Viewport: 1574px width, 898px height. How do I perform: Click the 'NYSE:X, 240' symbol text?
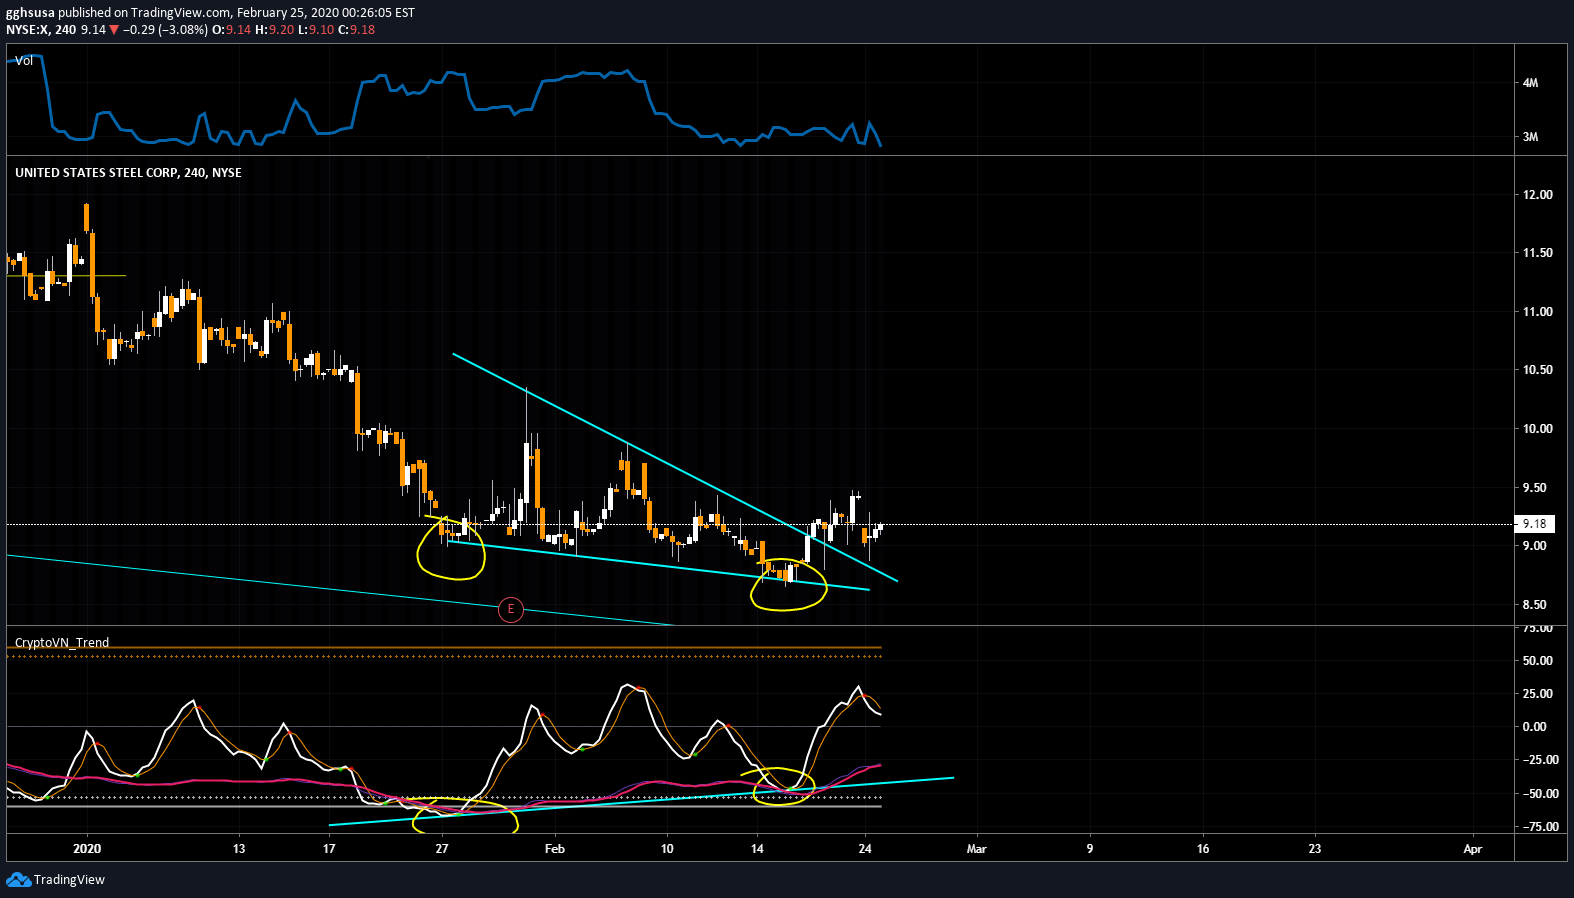[41, 30]
